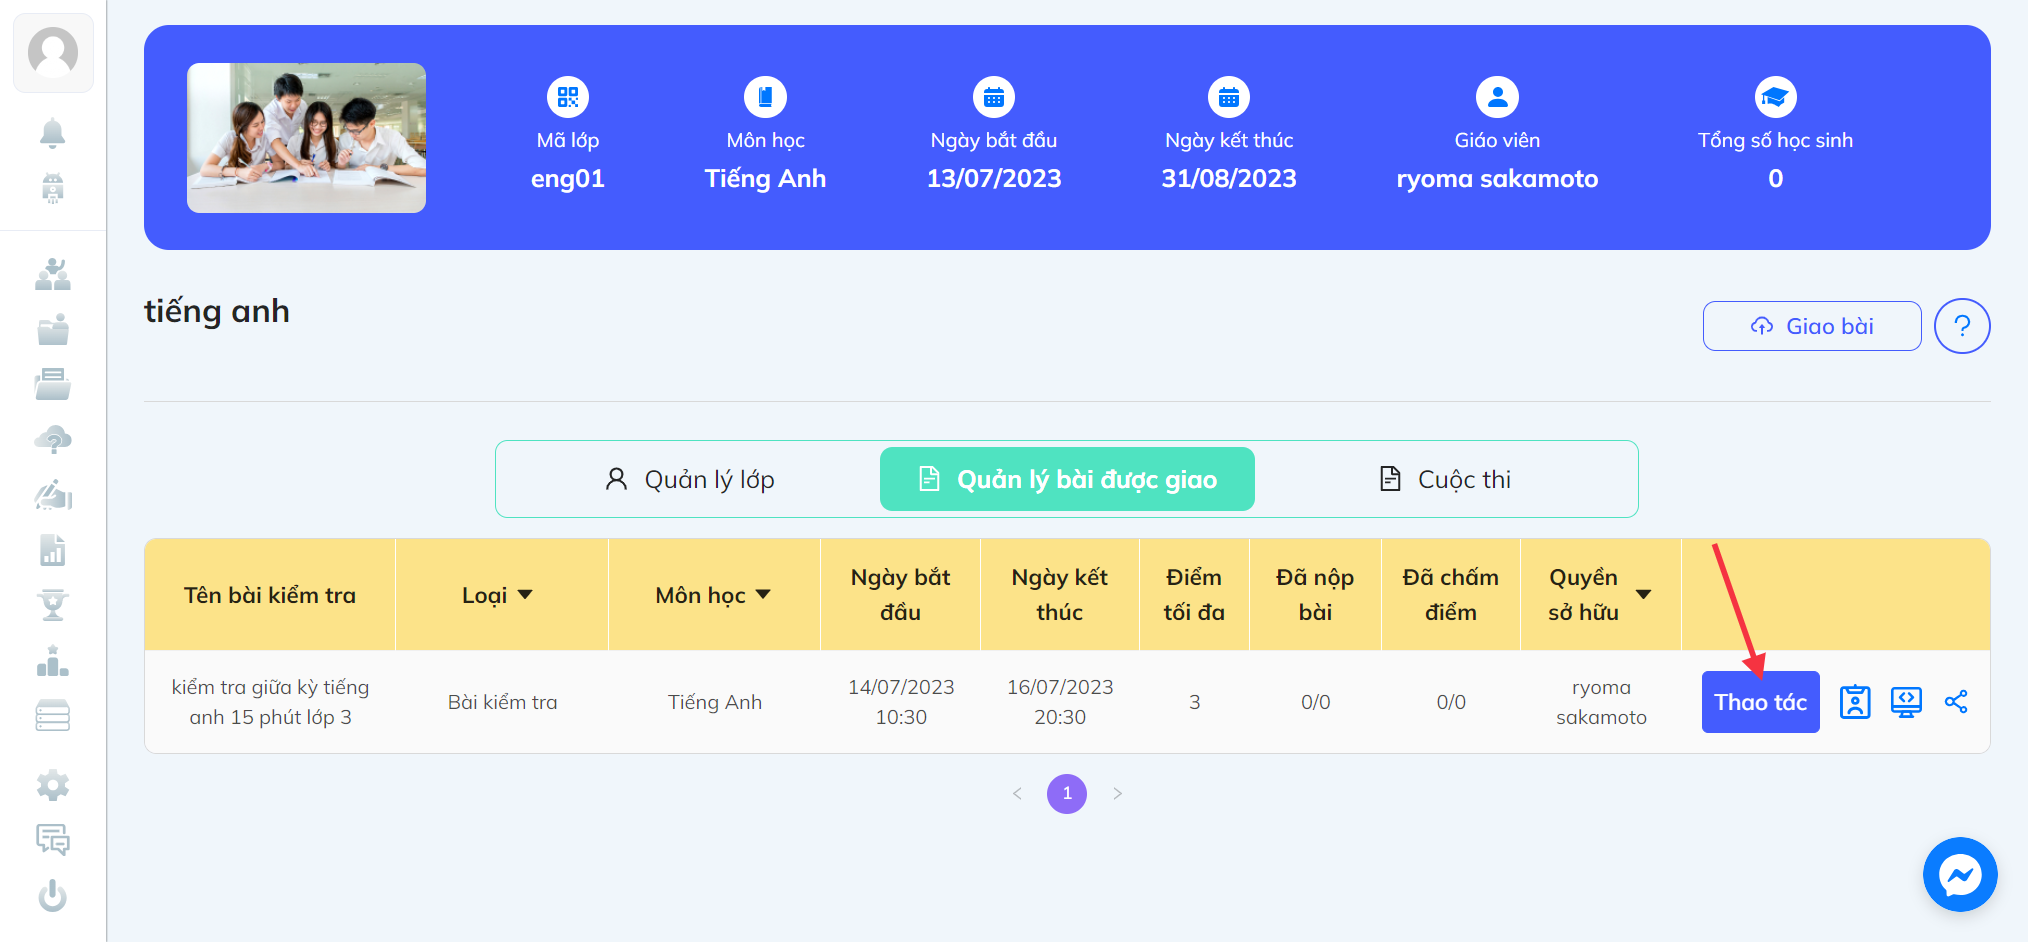Open the Môn học column filter dropdown
This screenshot has height=942, width=2028.
(x=763, y=595)
